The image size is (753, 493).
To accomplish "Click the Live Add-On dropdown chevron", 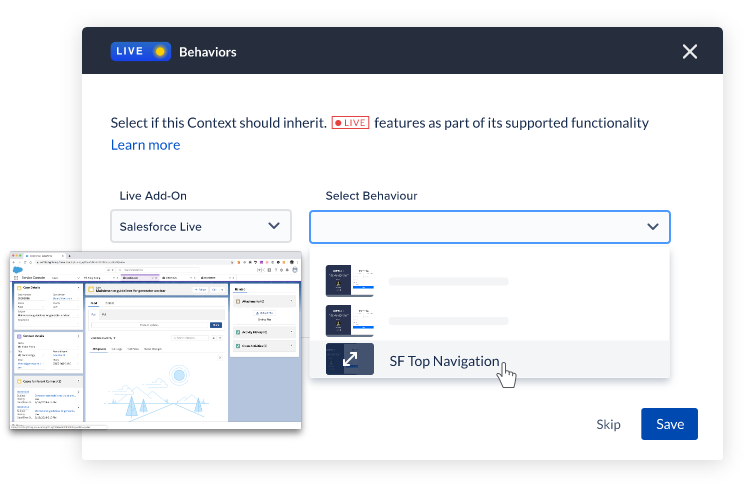I will [274, 227].
